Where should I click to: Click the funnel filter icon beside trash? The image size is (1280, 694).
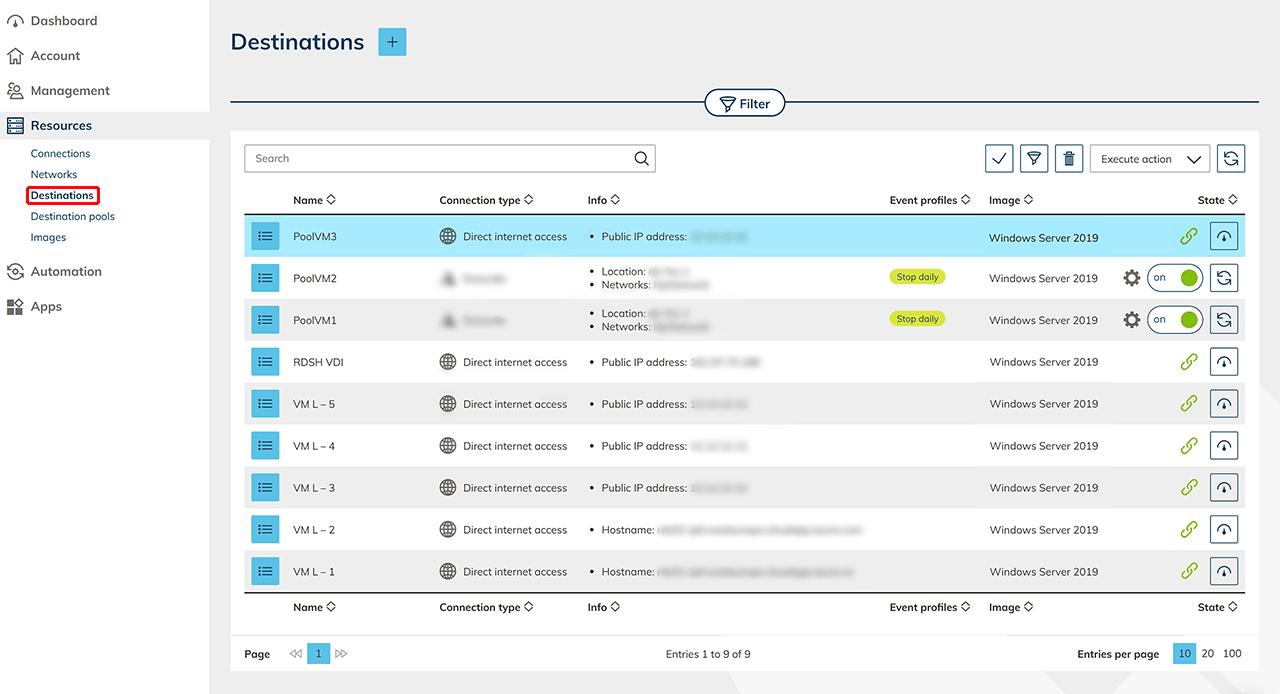click(1034, 158)
